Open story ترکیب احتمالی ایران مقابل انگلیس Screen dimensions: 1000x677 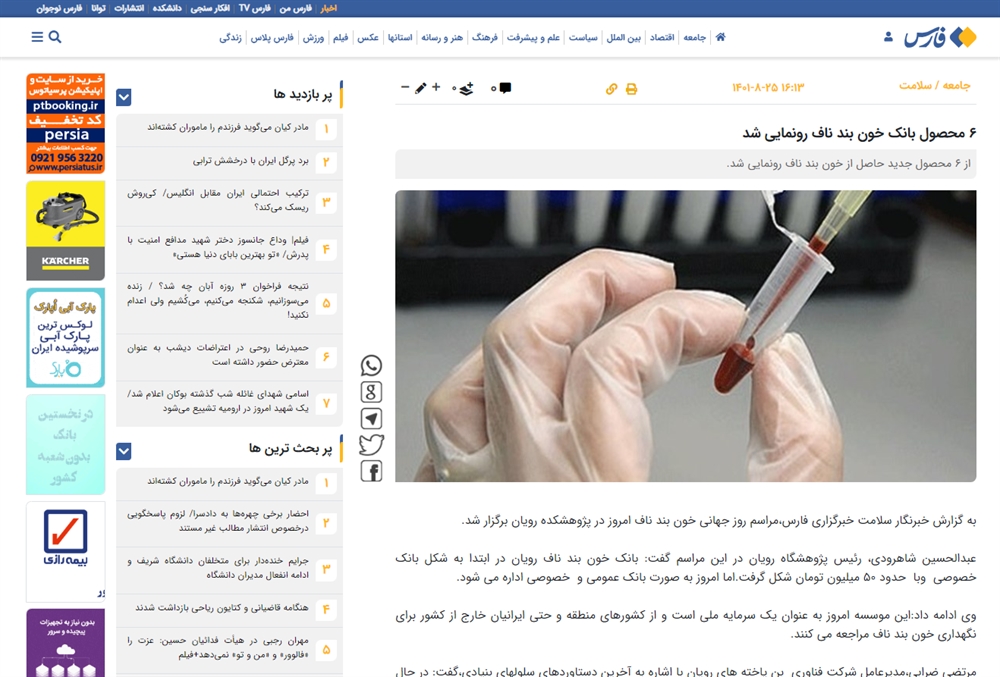217,200
